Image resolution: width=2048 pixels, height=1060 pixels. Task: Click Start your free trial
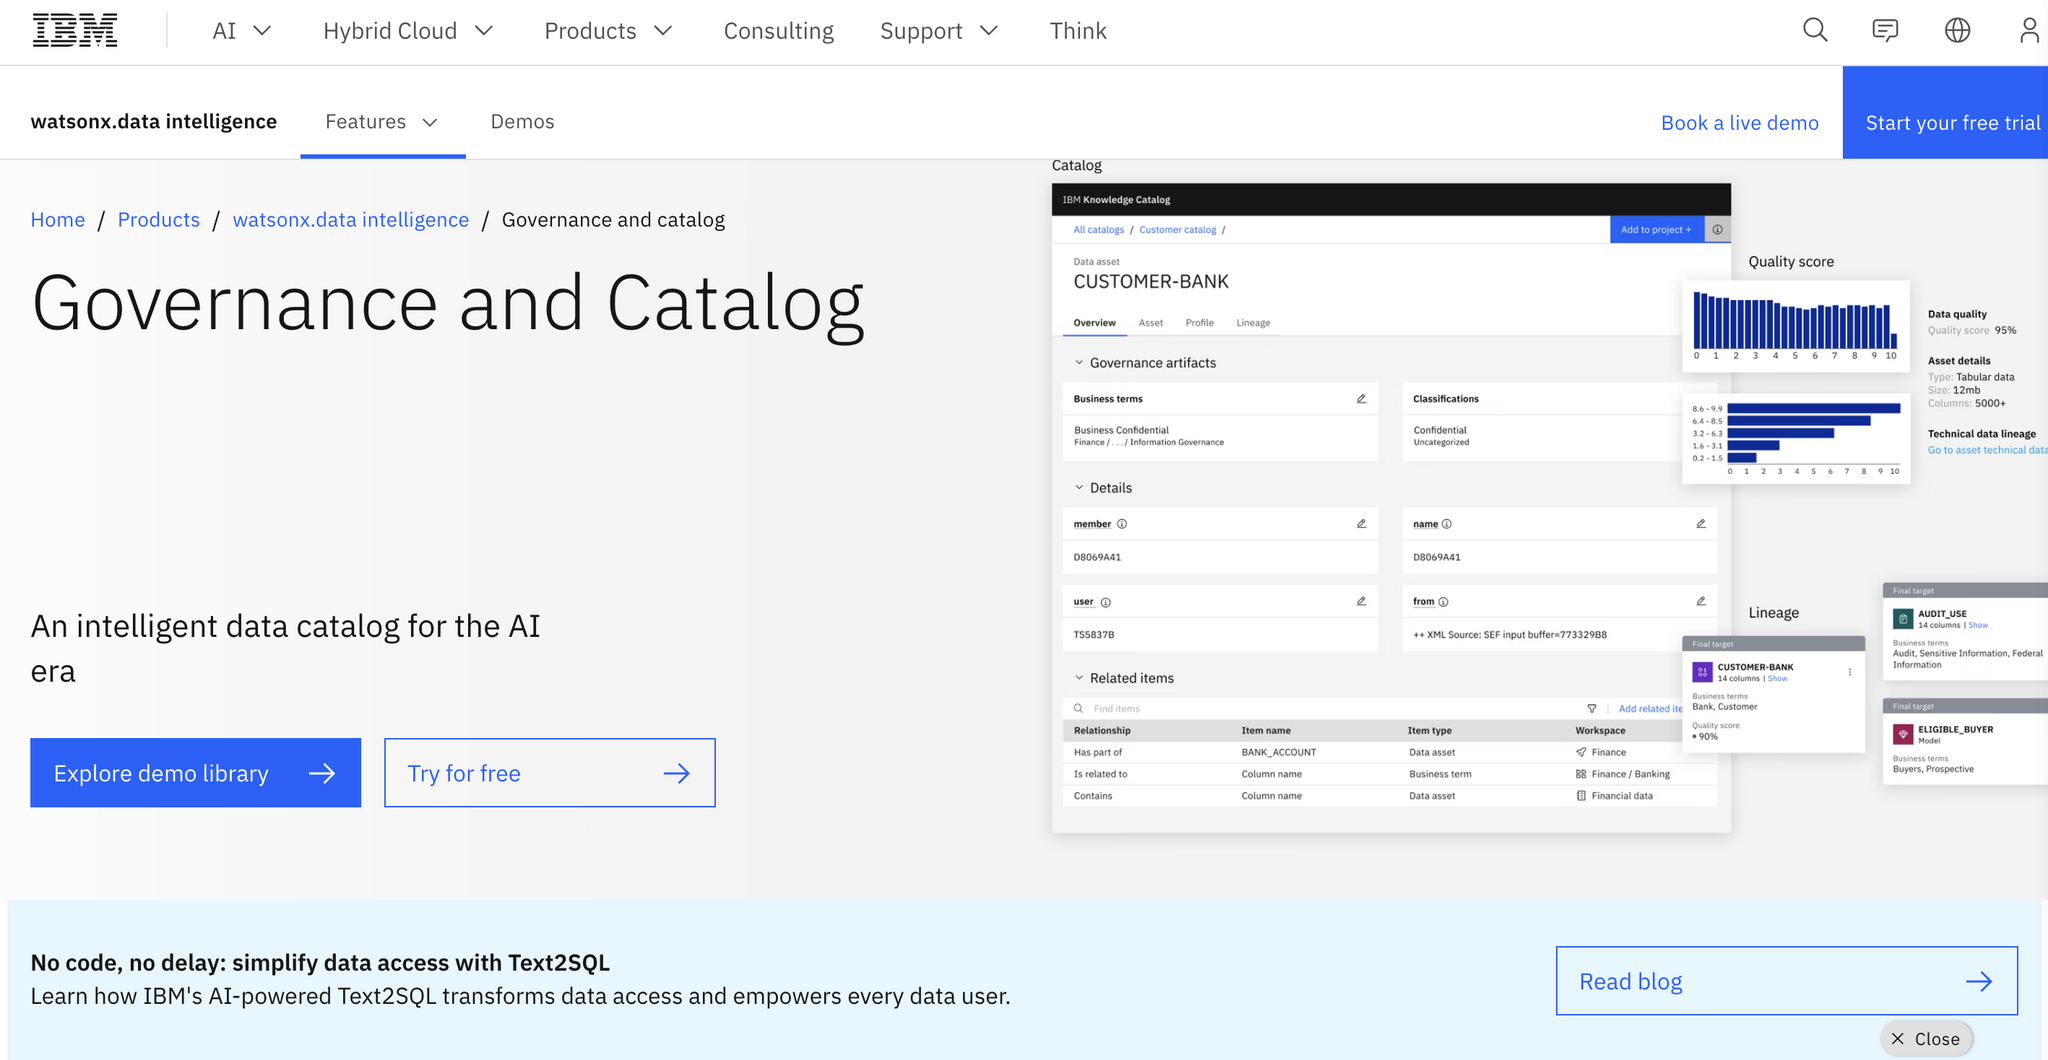(x=1952, y=122)
